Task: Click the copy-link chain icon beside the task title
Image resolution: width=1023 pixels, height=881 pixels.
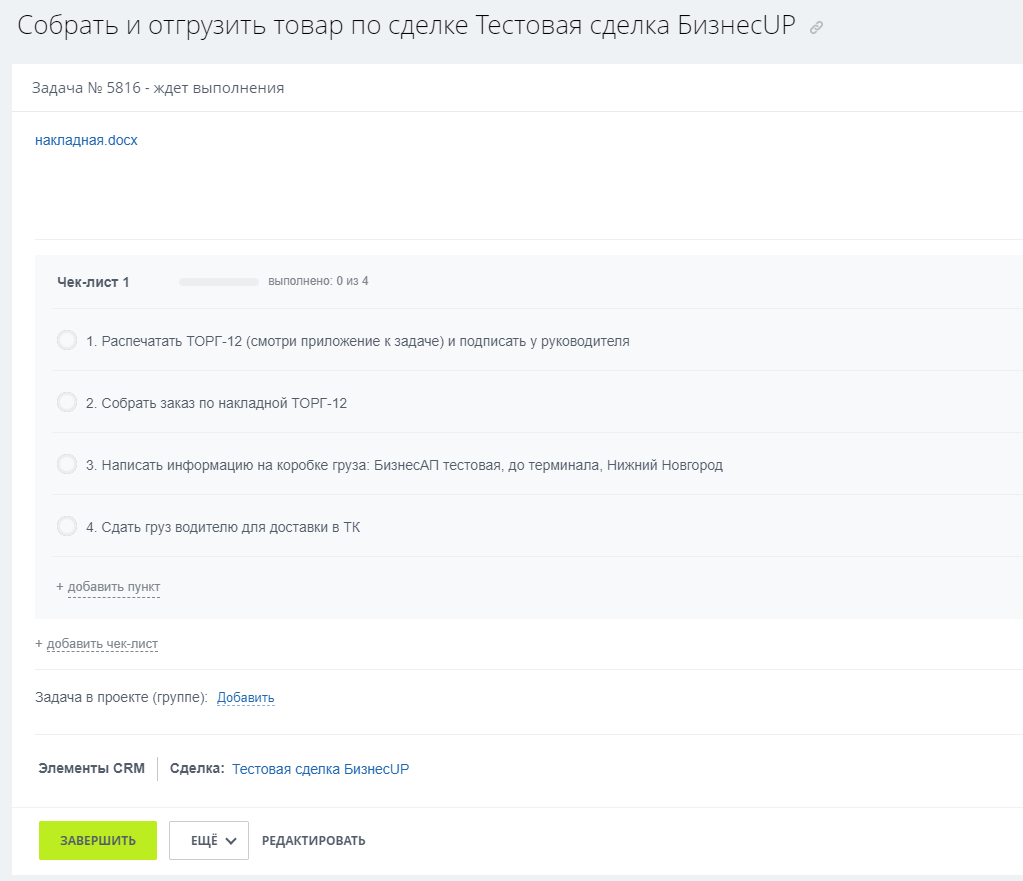Action: click(x=817, y=28)
